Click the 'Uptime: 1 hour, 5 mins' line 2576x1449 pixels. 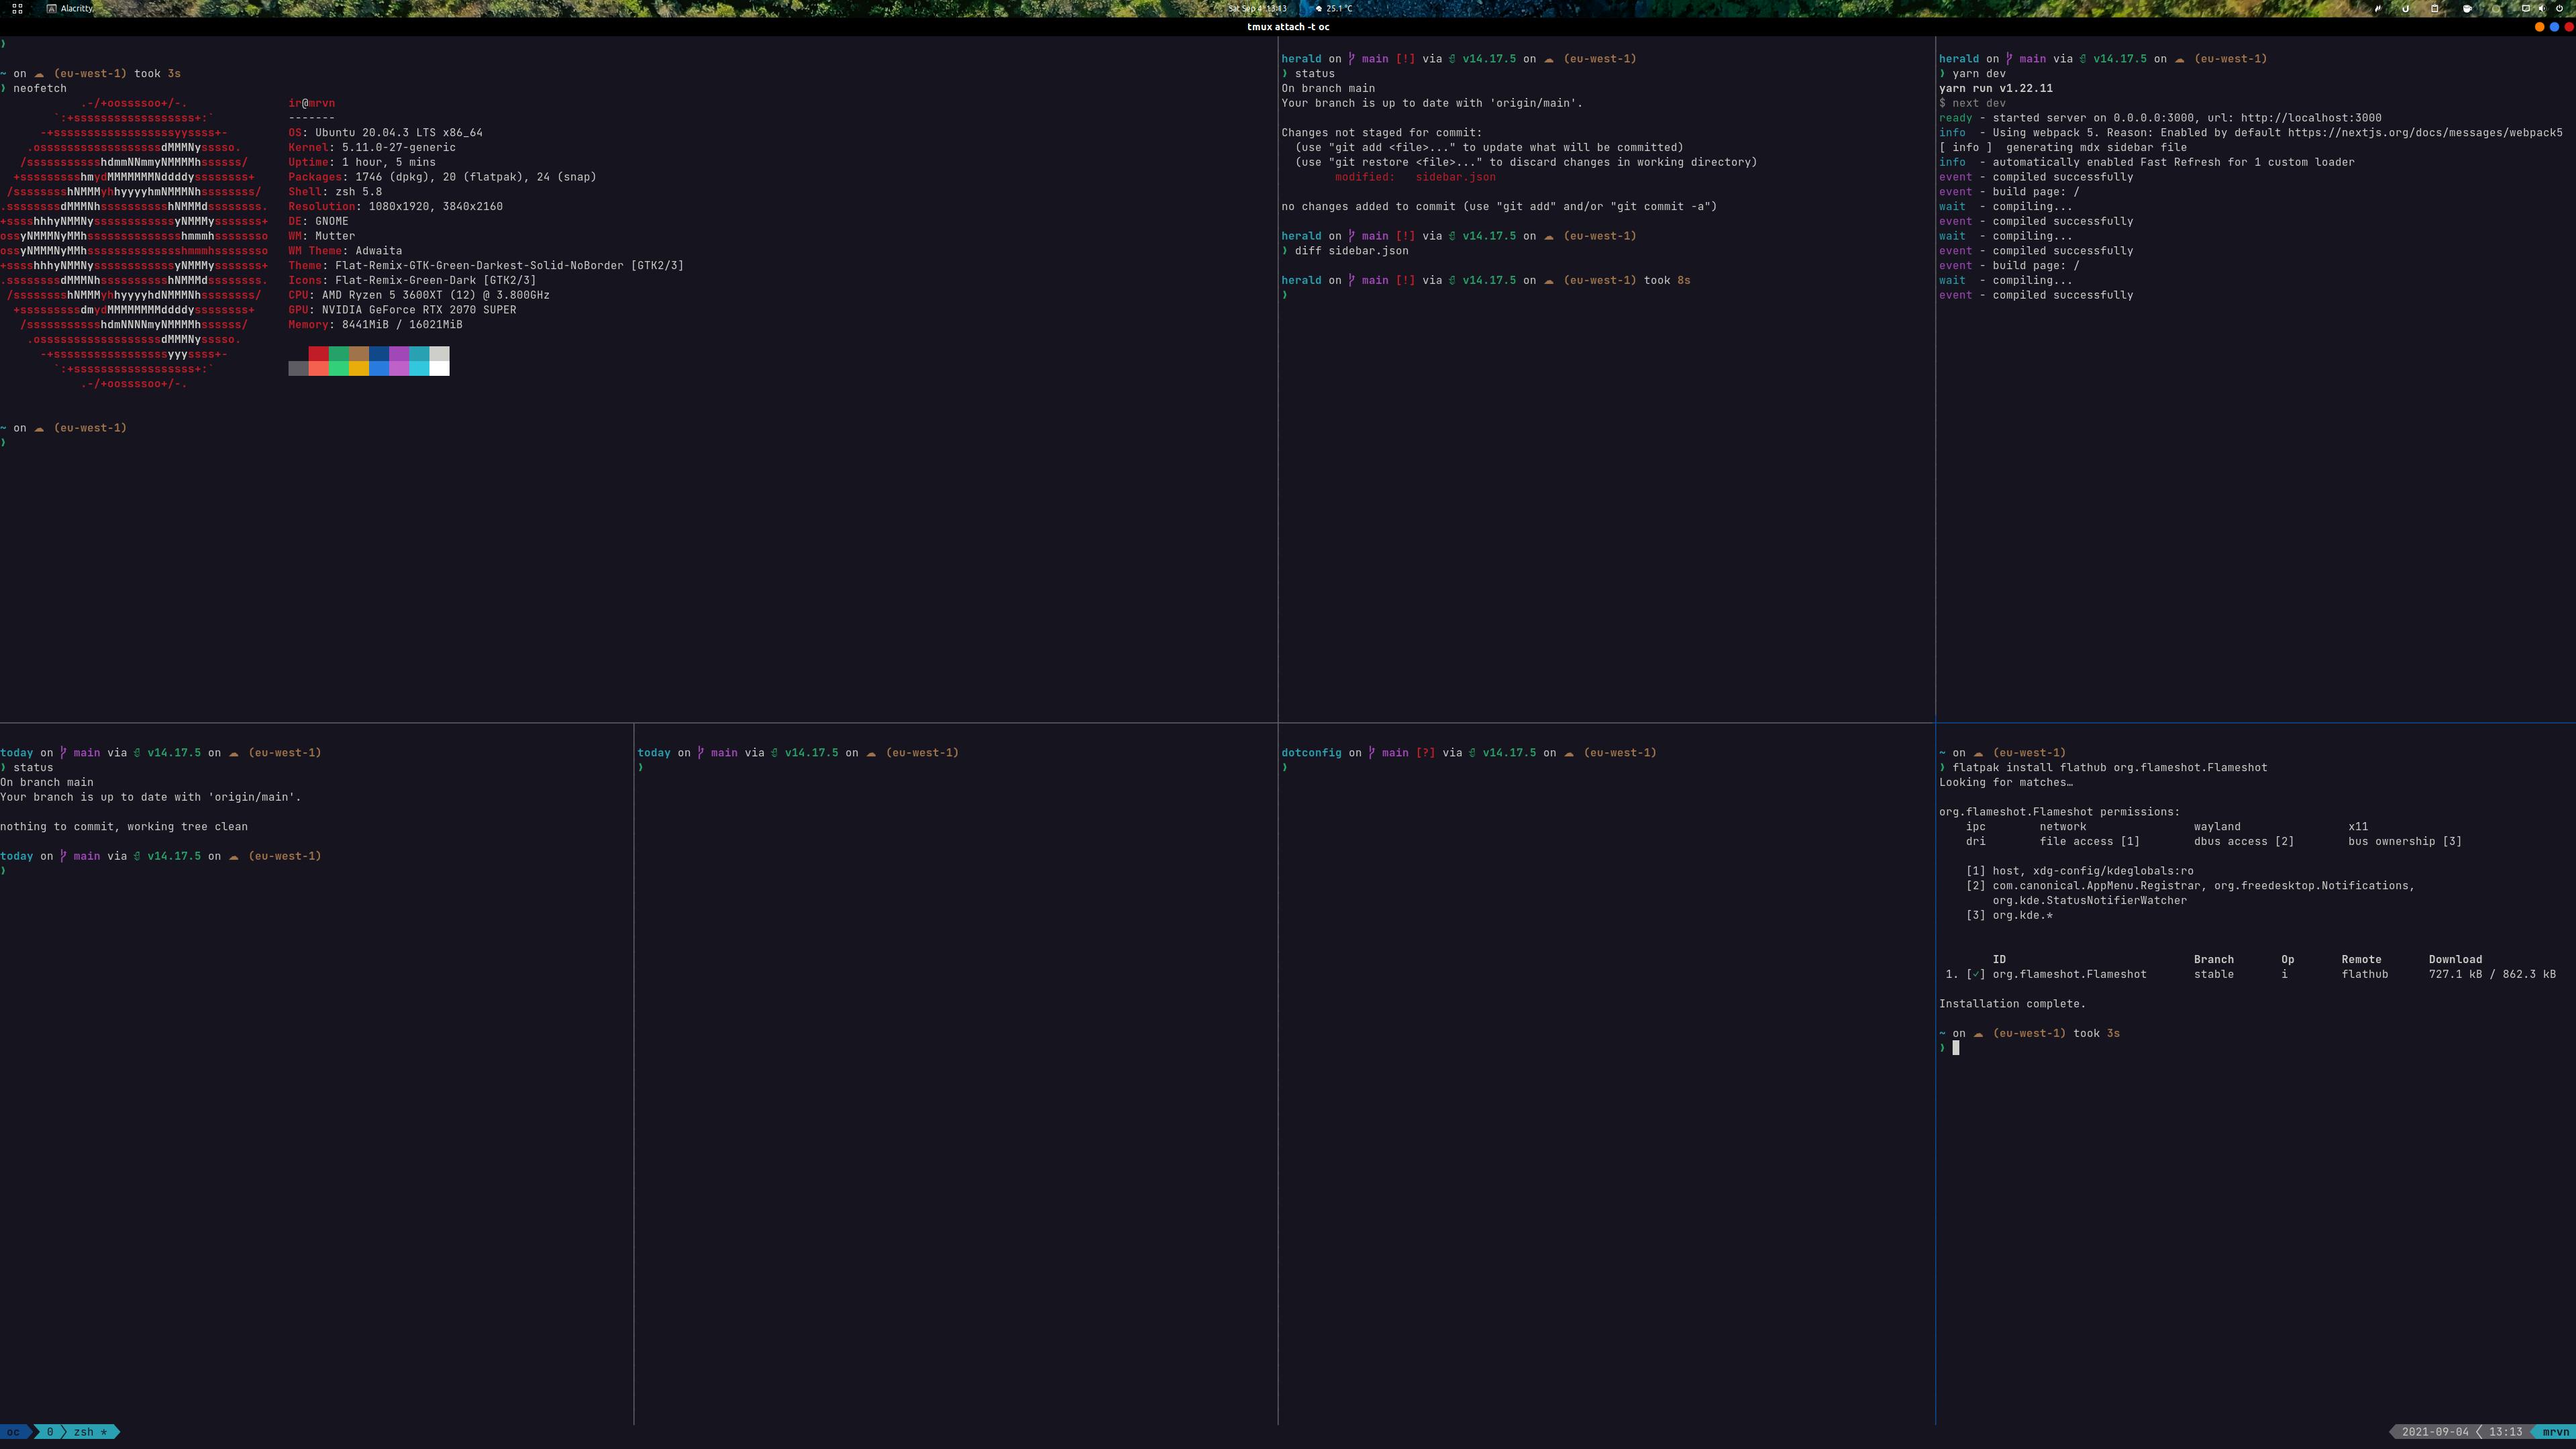[x=362, y=162]
